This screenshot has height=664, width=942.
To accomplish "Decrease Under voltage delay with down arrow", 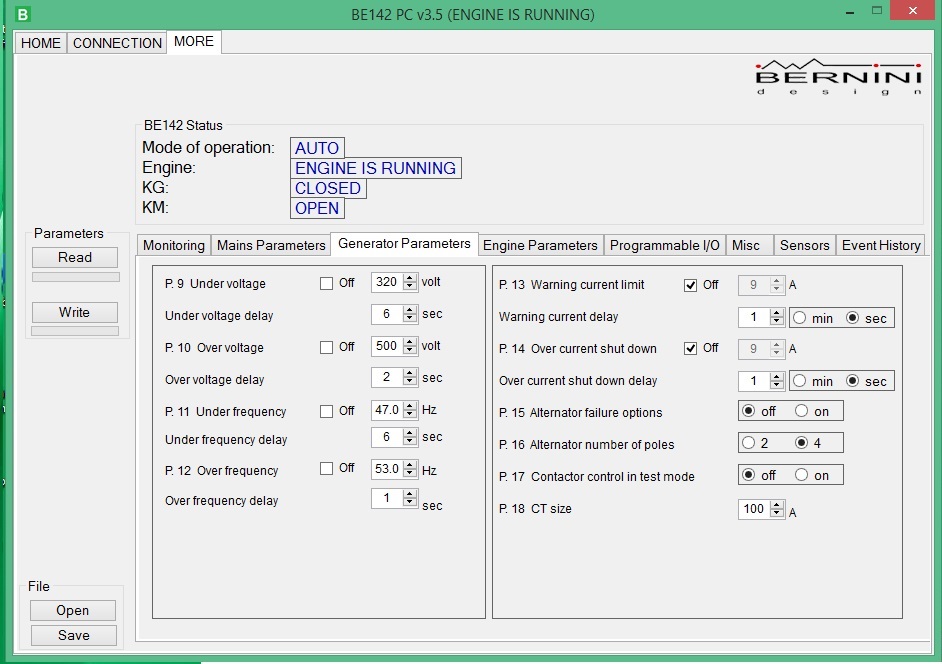I will (410, 318).
